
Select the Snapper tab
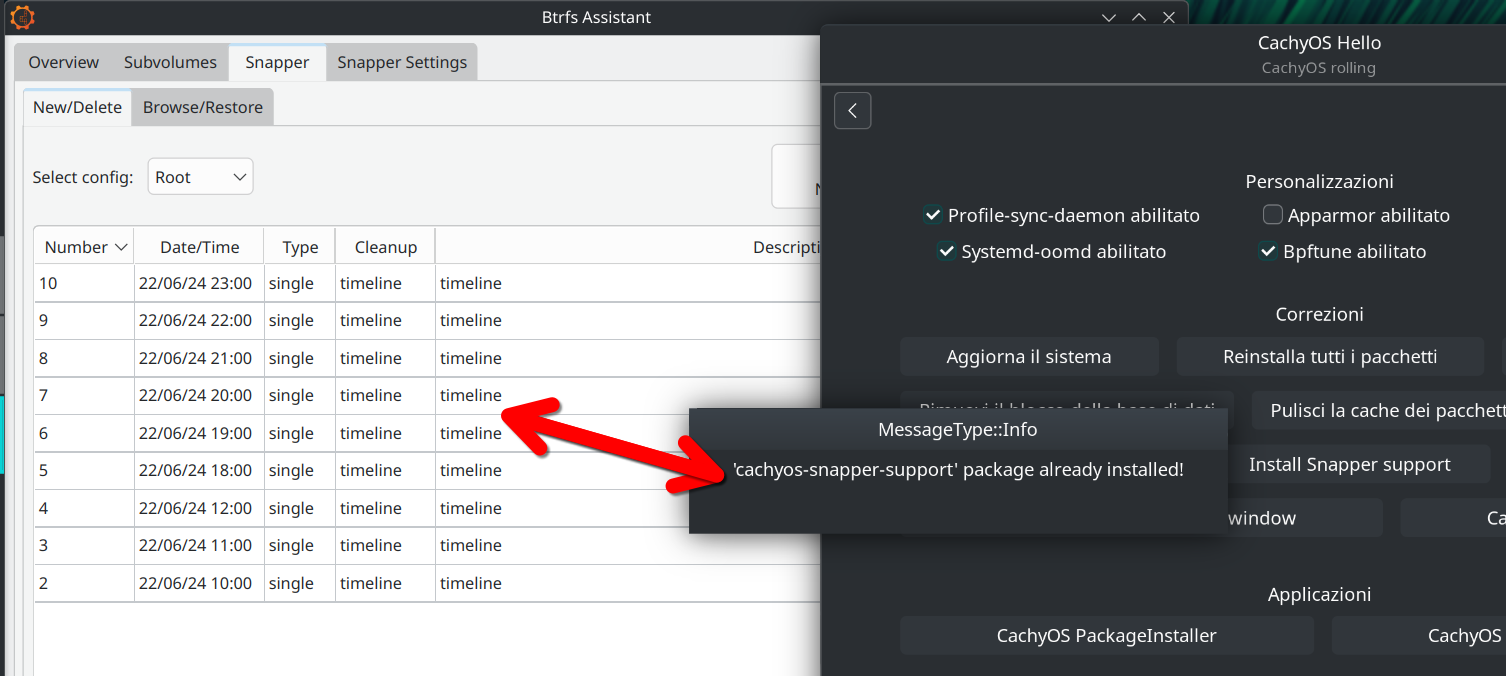click(277, 62)
